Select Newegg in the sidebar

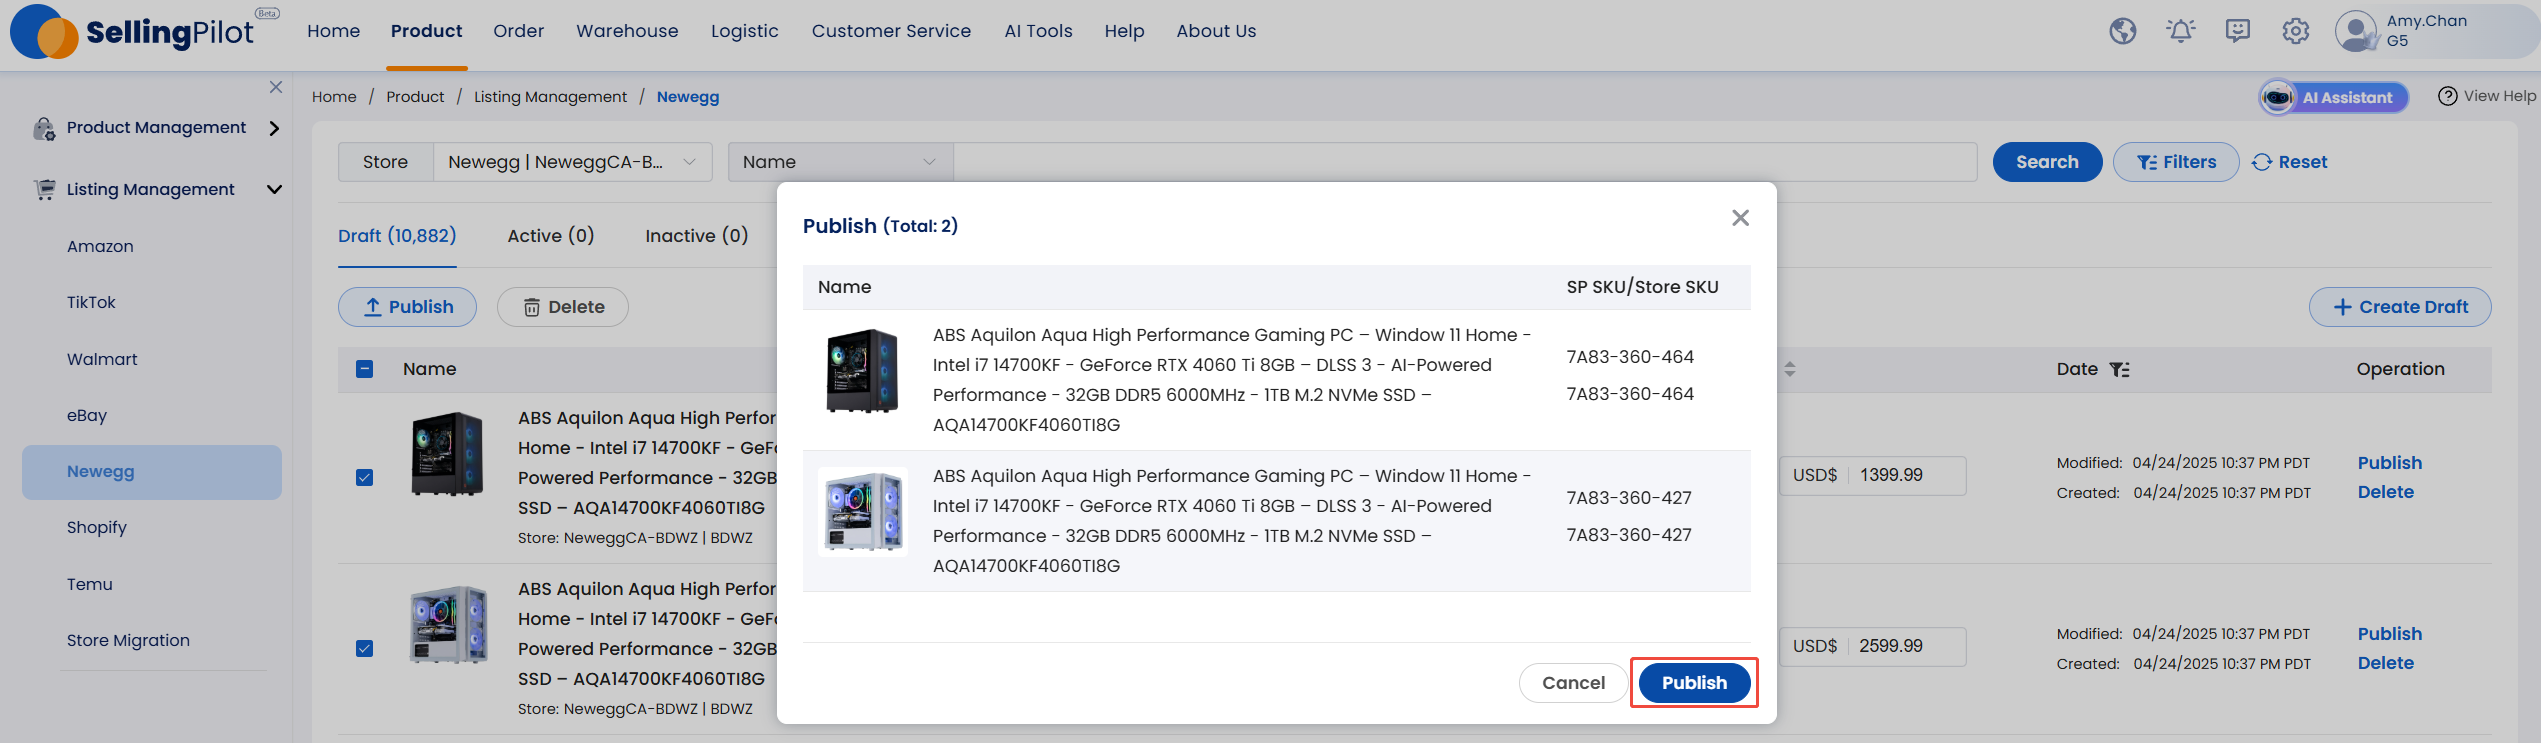point(152,472)
